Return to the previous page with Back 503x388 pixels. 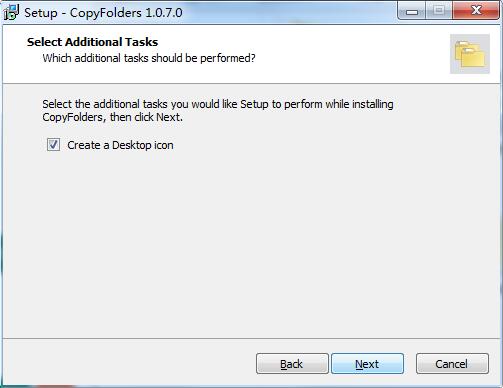pos(292,364)
